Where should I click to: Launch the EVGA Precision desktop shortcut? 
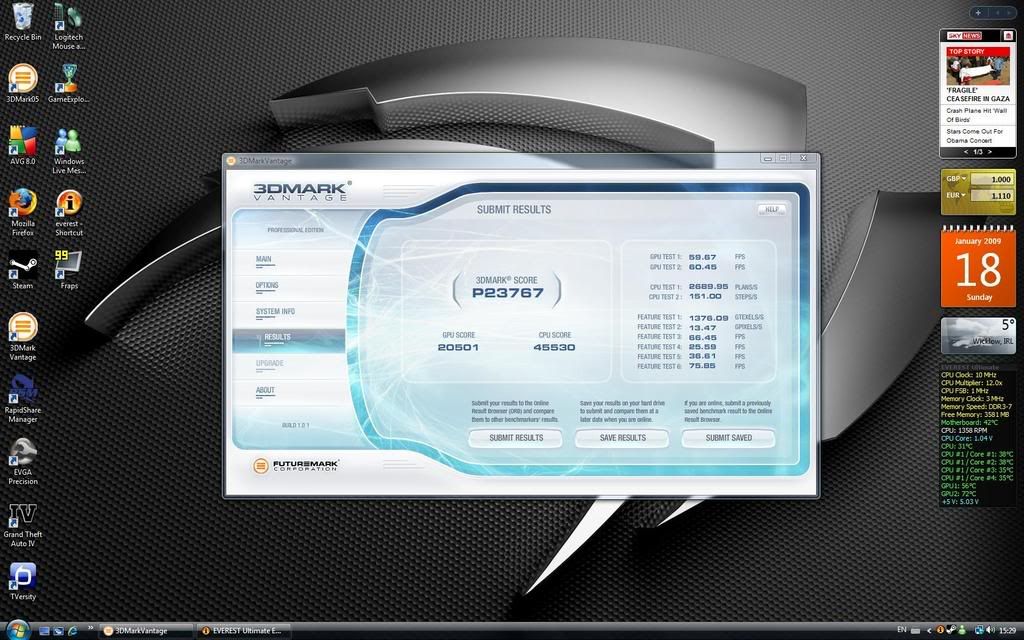coord(23,461)
